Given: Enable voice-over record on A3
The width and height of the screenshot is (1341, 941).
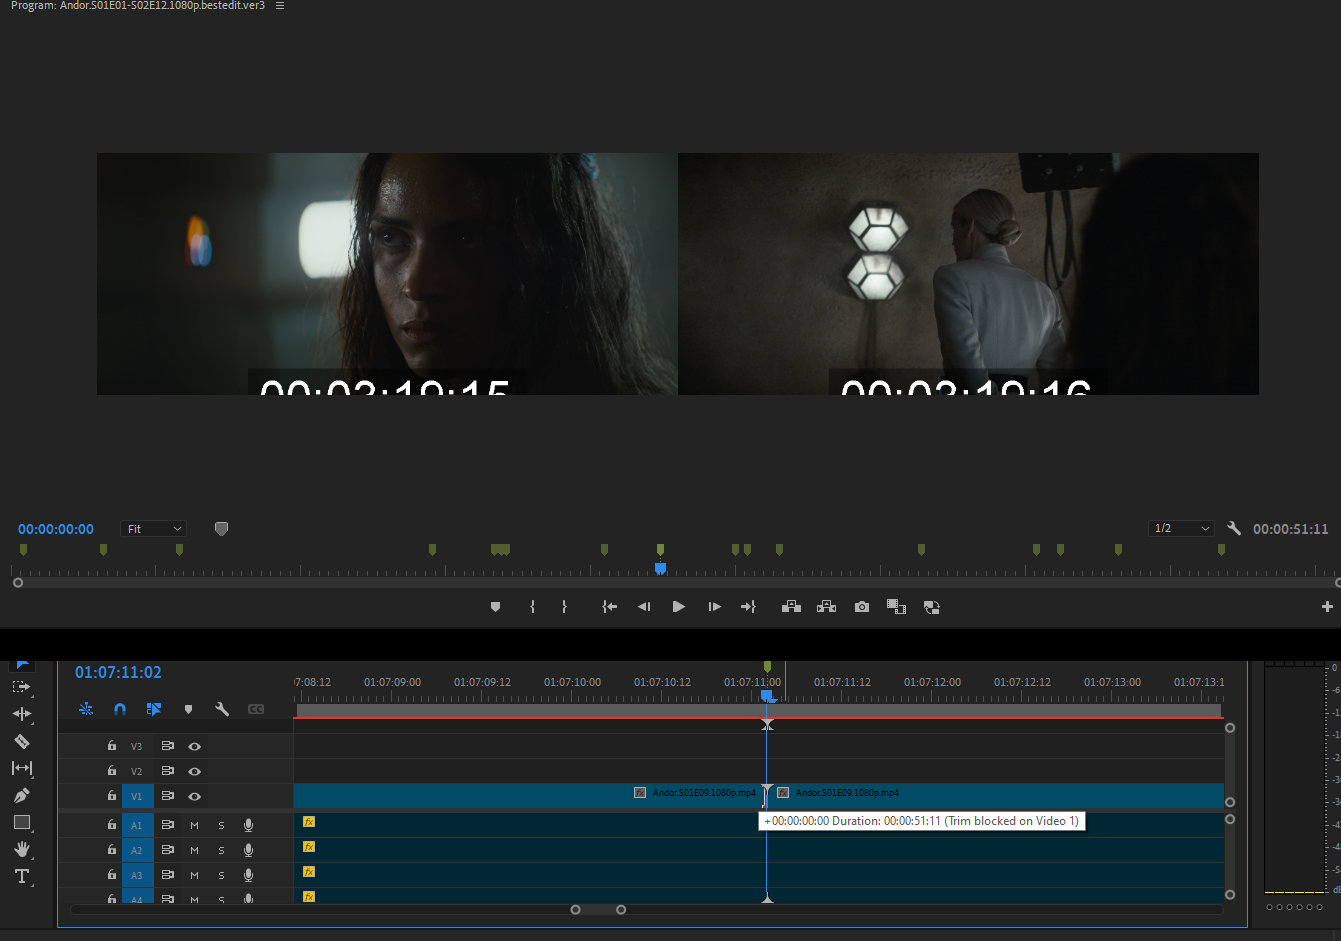Looking at the screenshot, I should (x=248, y=875).
